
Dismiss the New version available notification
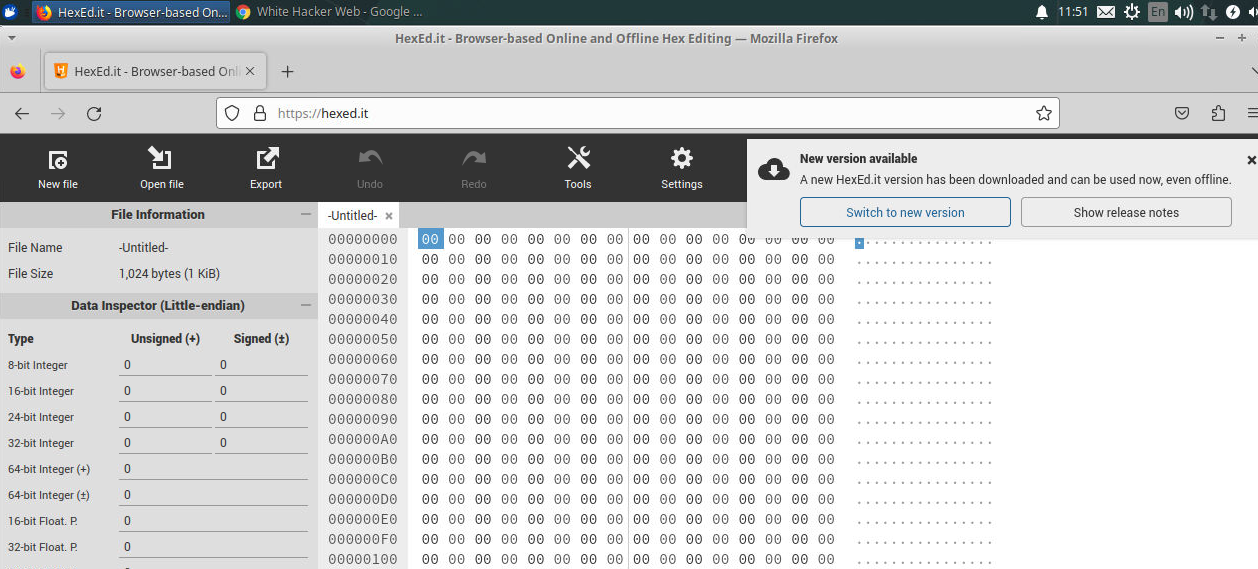point(1251,160)
